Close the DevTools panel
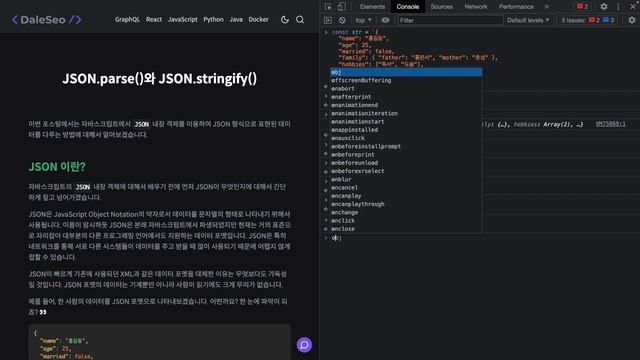 click(x=633, y=7)
